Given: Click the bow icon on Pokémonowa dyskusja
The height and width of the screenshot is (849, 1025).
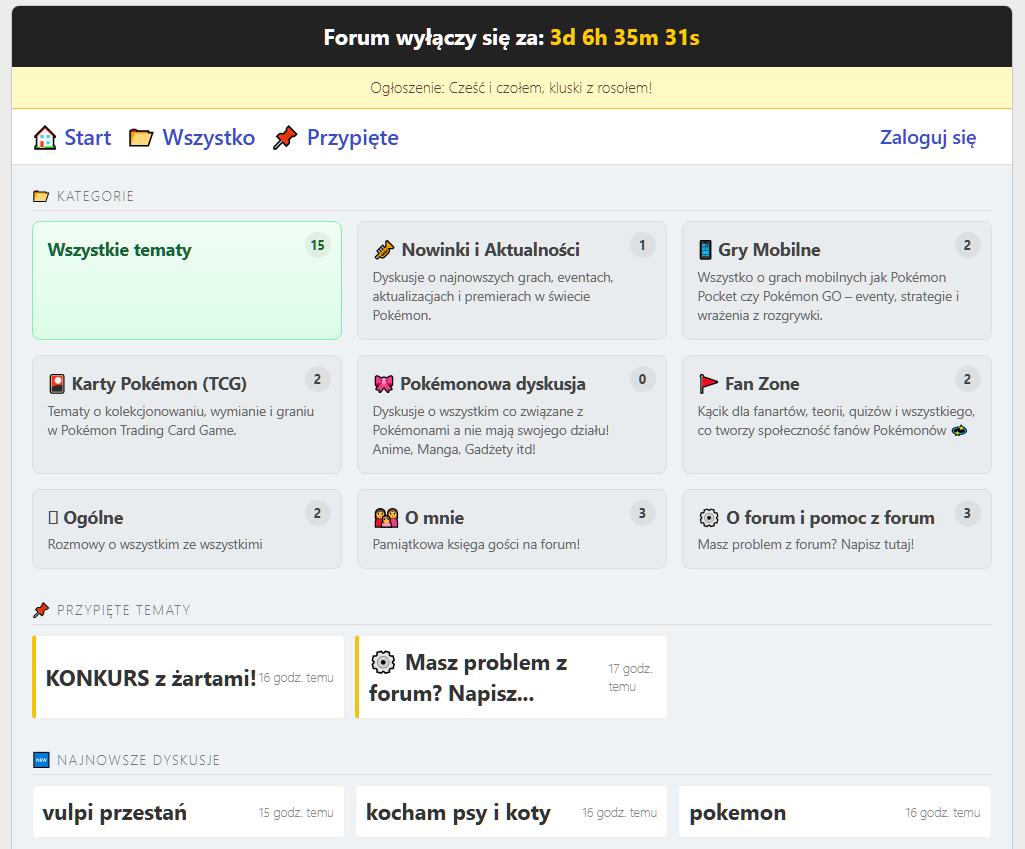Looking at the screenshot, I should [386, 382].
